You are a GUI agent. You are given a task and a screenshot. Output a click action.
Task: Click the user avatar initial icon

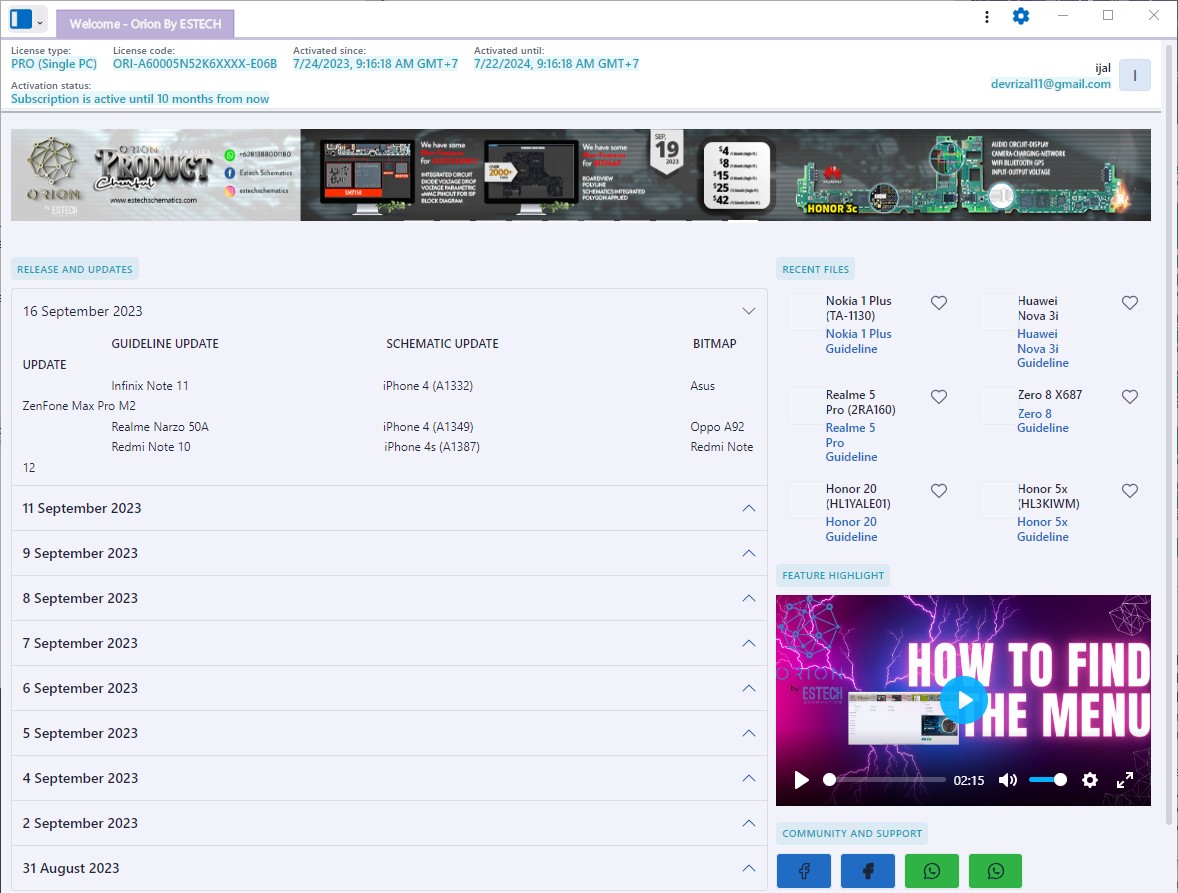click(1134, 75)
